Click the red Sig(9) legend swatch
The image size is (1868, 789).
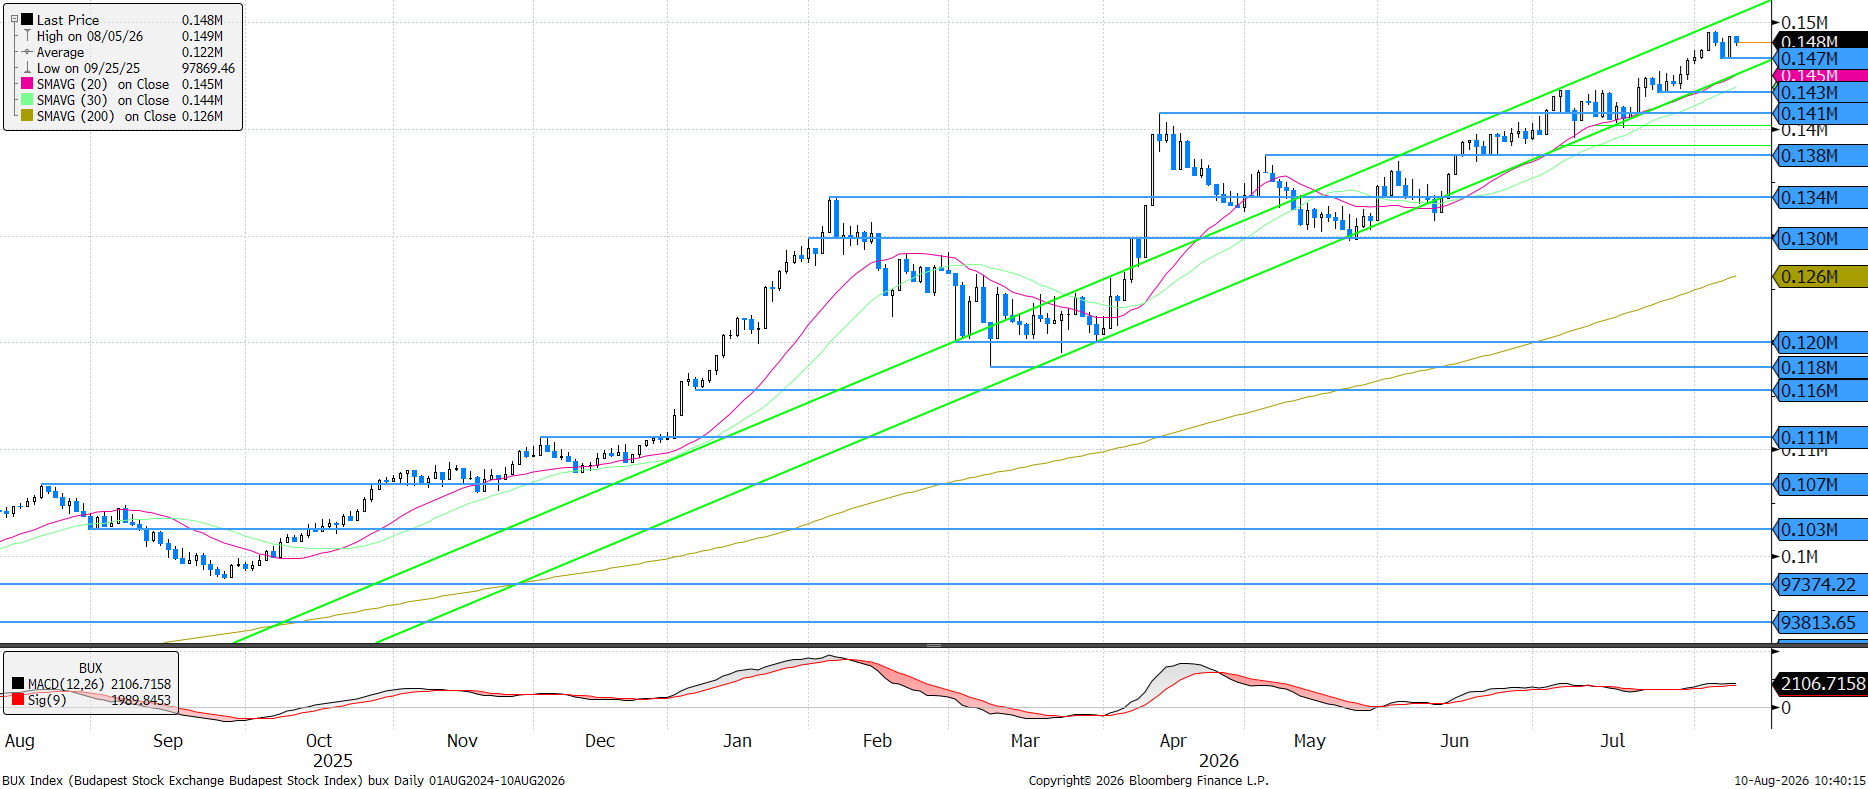(18, 700)
